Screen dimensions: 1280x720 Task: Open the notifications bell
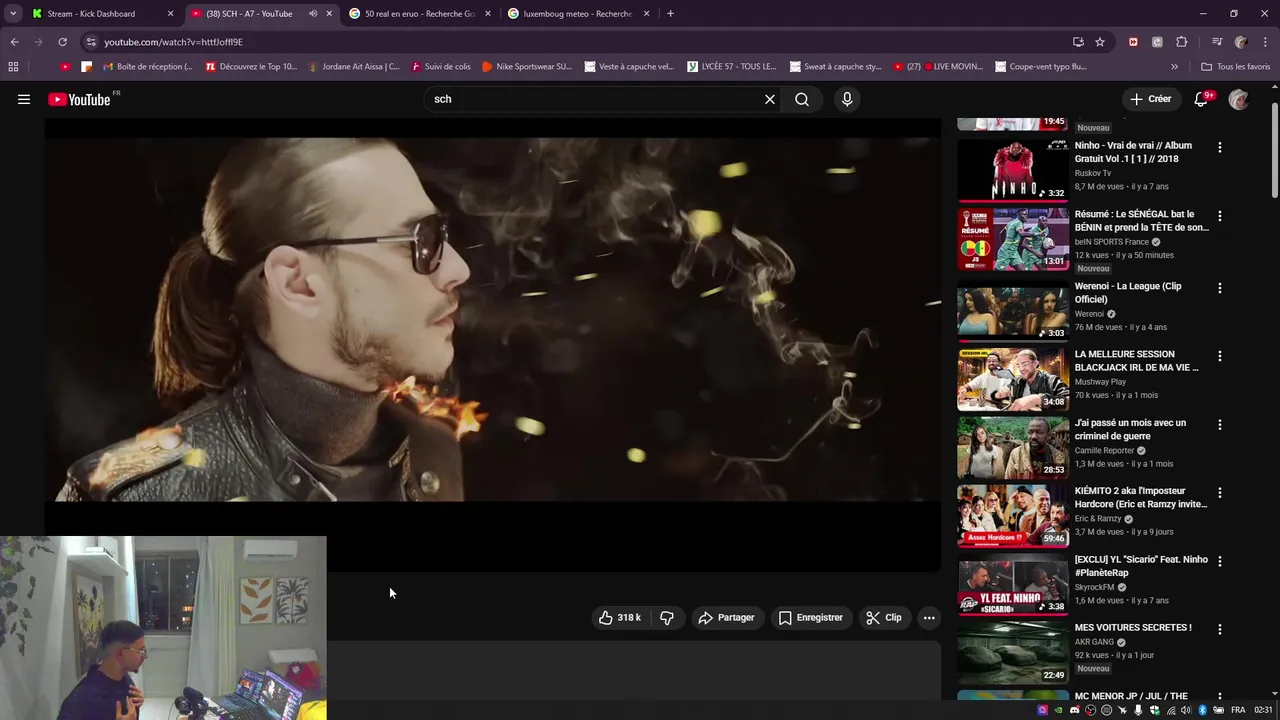[x=1202, y=99]
